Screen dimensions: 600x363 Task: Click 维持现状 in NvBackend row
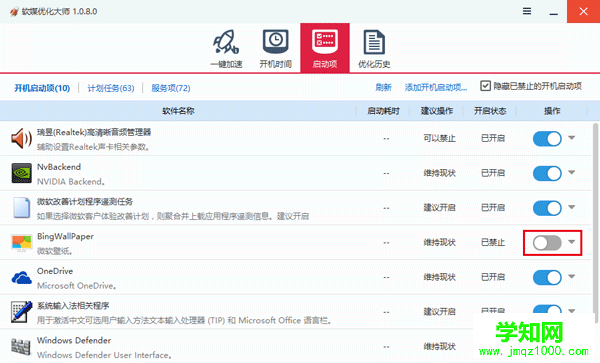coord(439,173)
